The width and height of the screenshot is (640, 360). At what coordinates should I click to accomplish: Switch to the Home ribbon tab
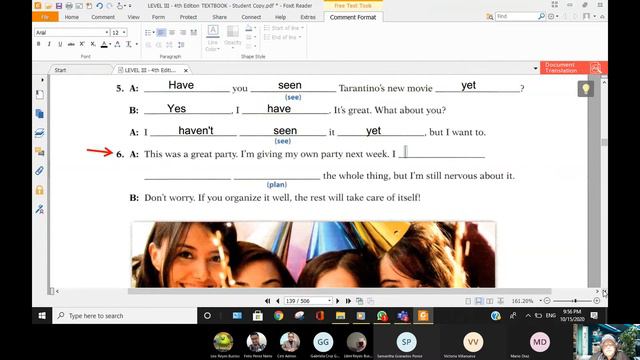pos(71,17)
